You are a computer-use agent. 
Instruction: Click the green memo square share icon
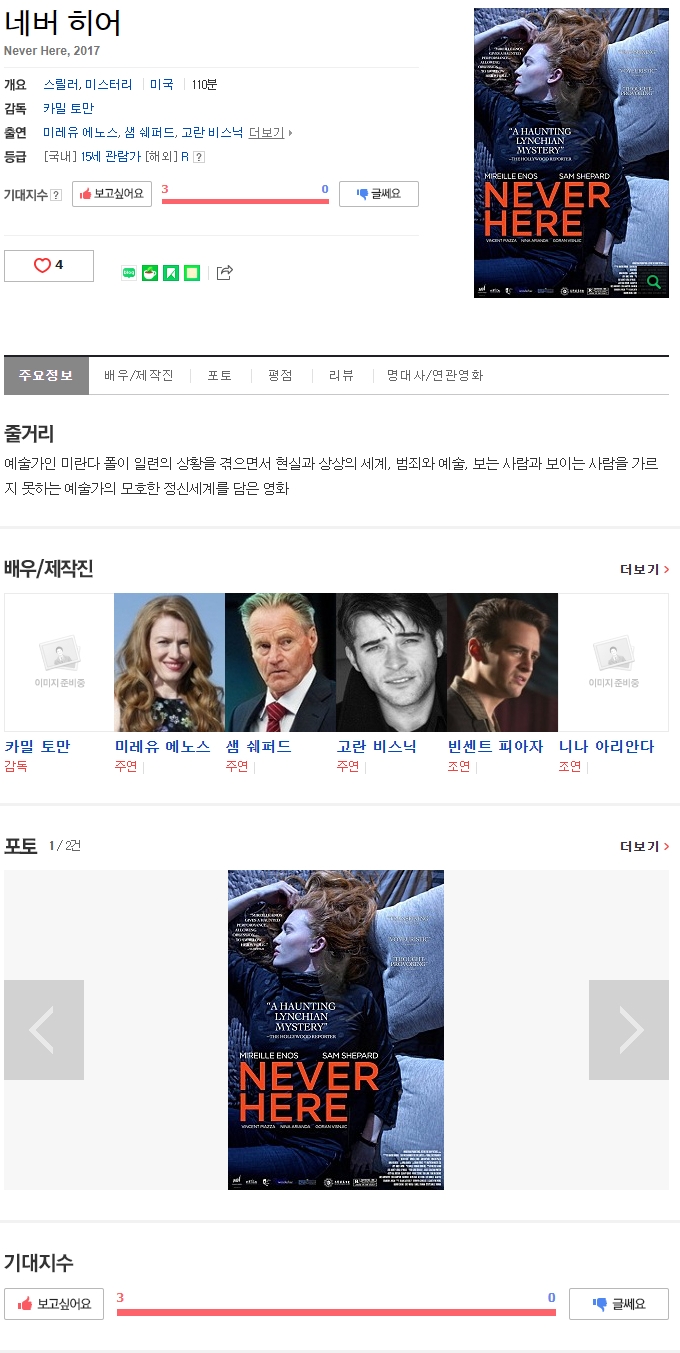[192, 273]
